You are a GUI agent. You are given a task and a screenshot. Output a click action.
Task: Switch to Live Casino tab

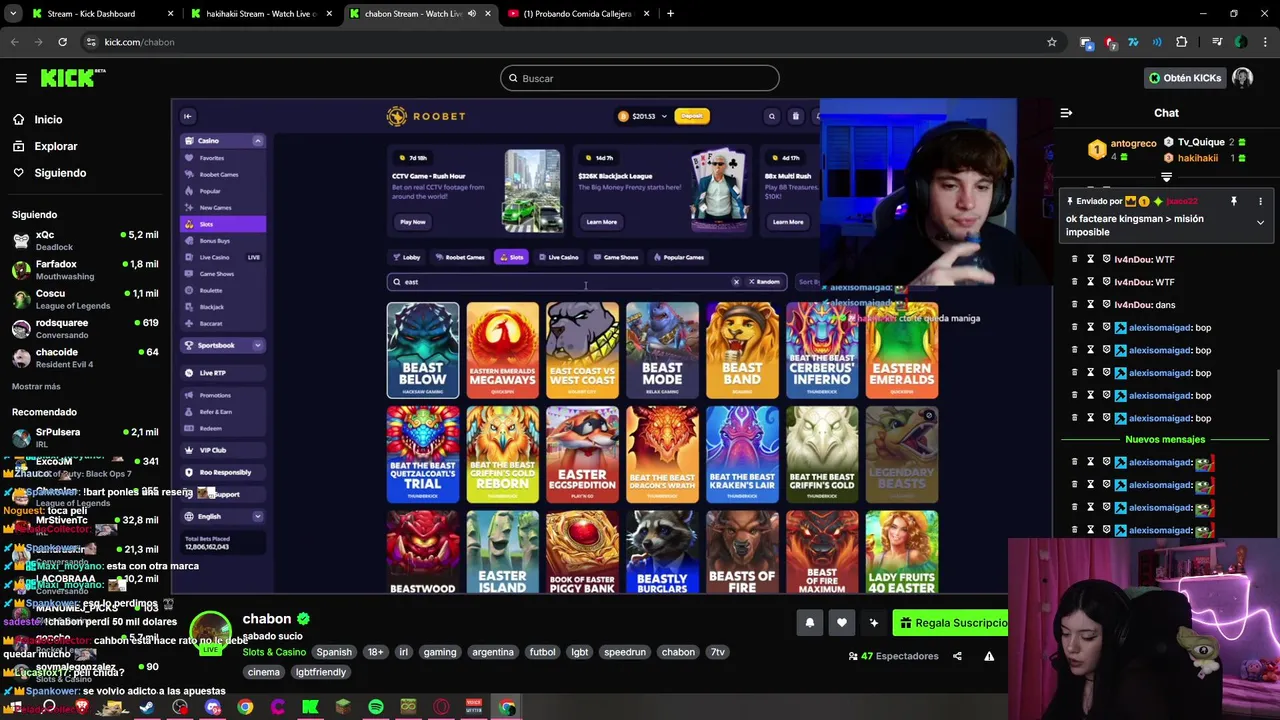click(559, 257)
